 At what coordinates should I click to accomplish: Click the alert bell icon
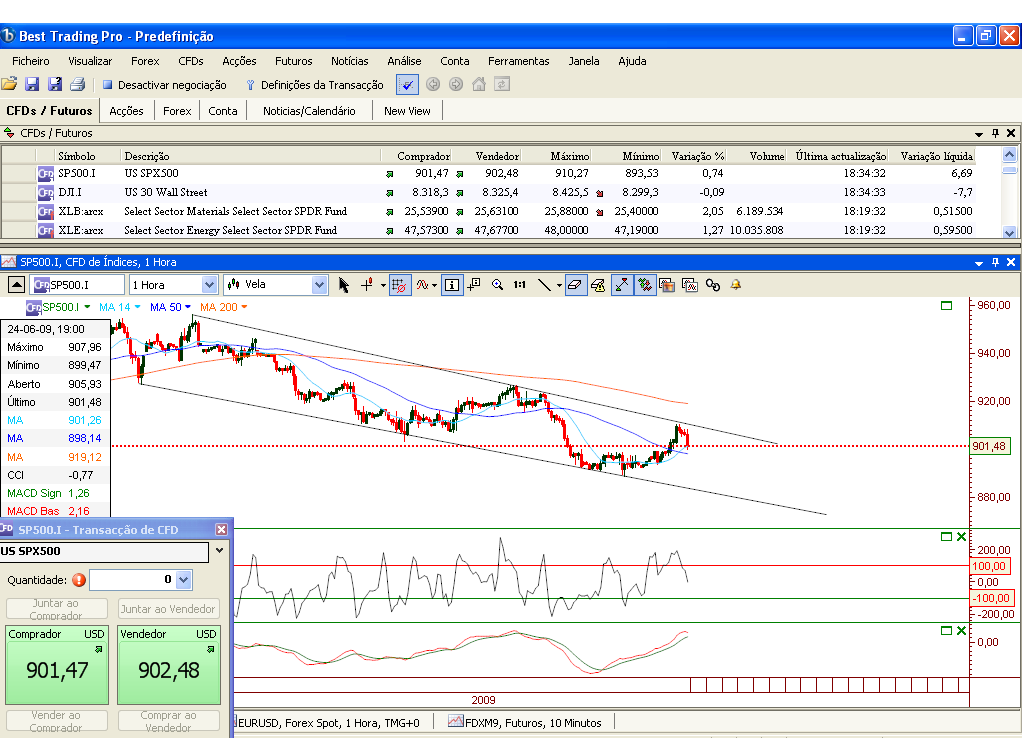735,285
